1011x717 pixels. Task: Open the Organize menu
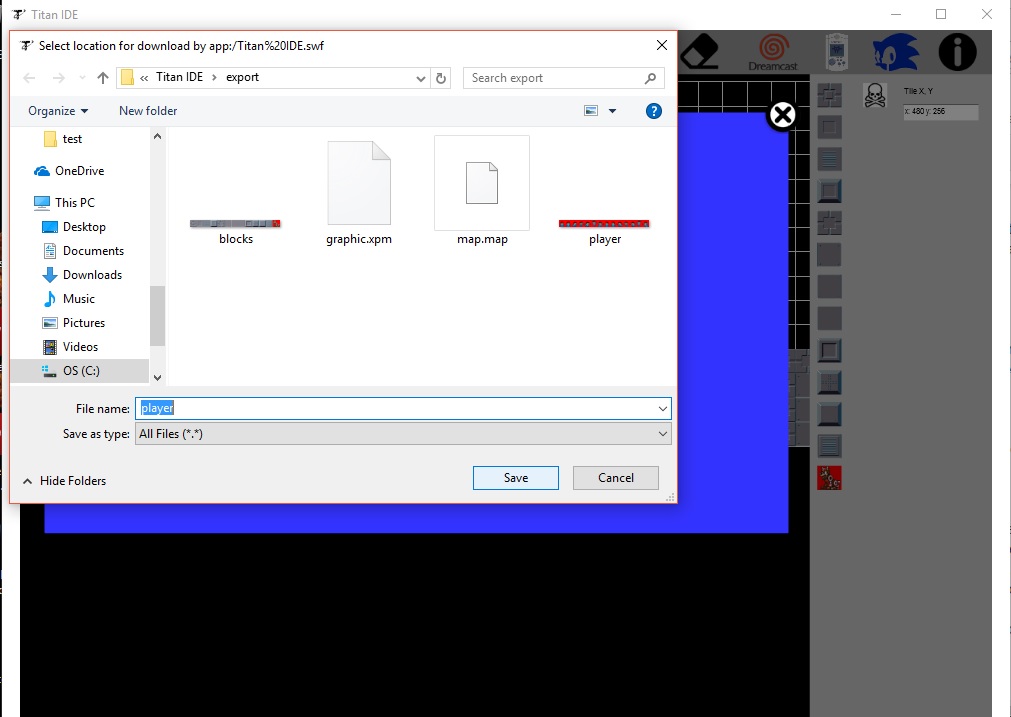[58, 111]
